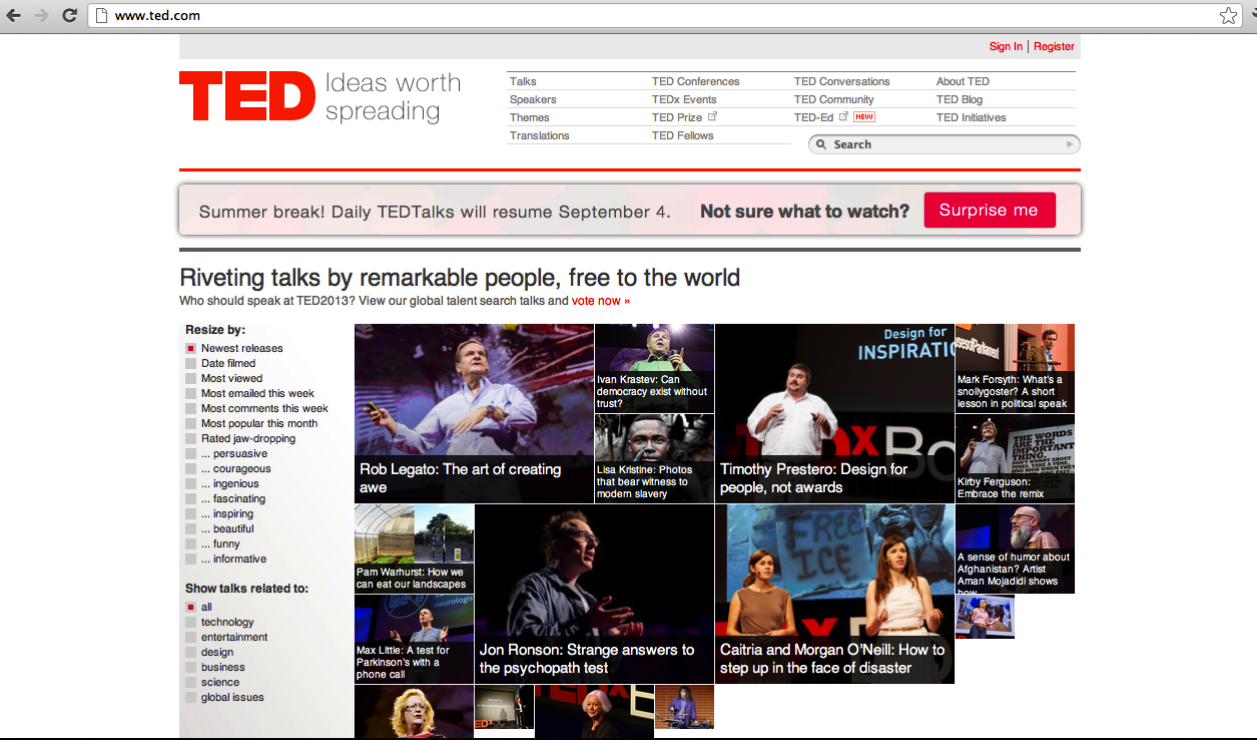Viewport: 1257px width, 740px height.
Task: Open the Rob Legato talk thumbnail
Action: (474, 412)
